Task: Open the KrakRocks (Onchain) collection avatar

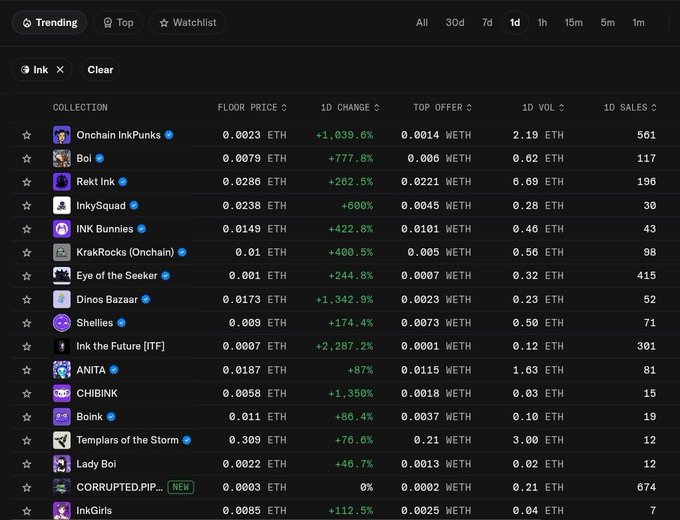Action: [x=62, y=252]
